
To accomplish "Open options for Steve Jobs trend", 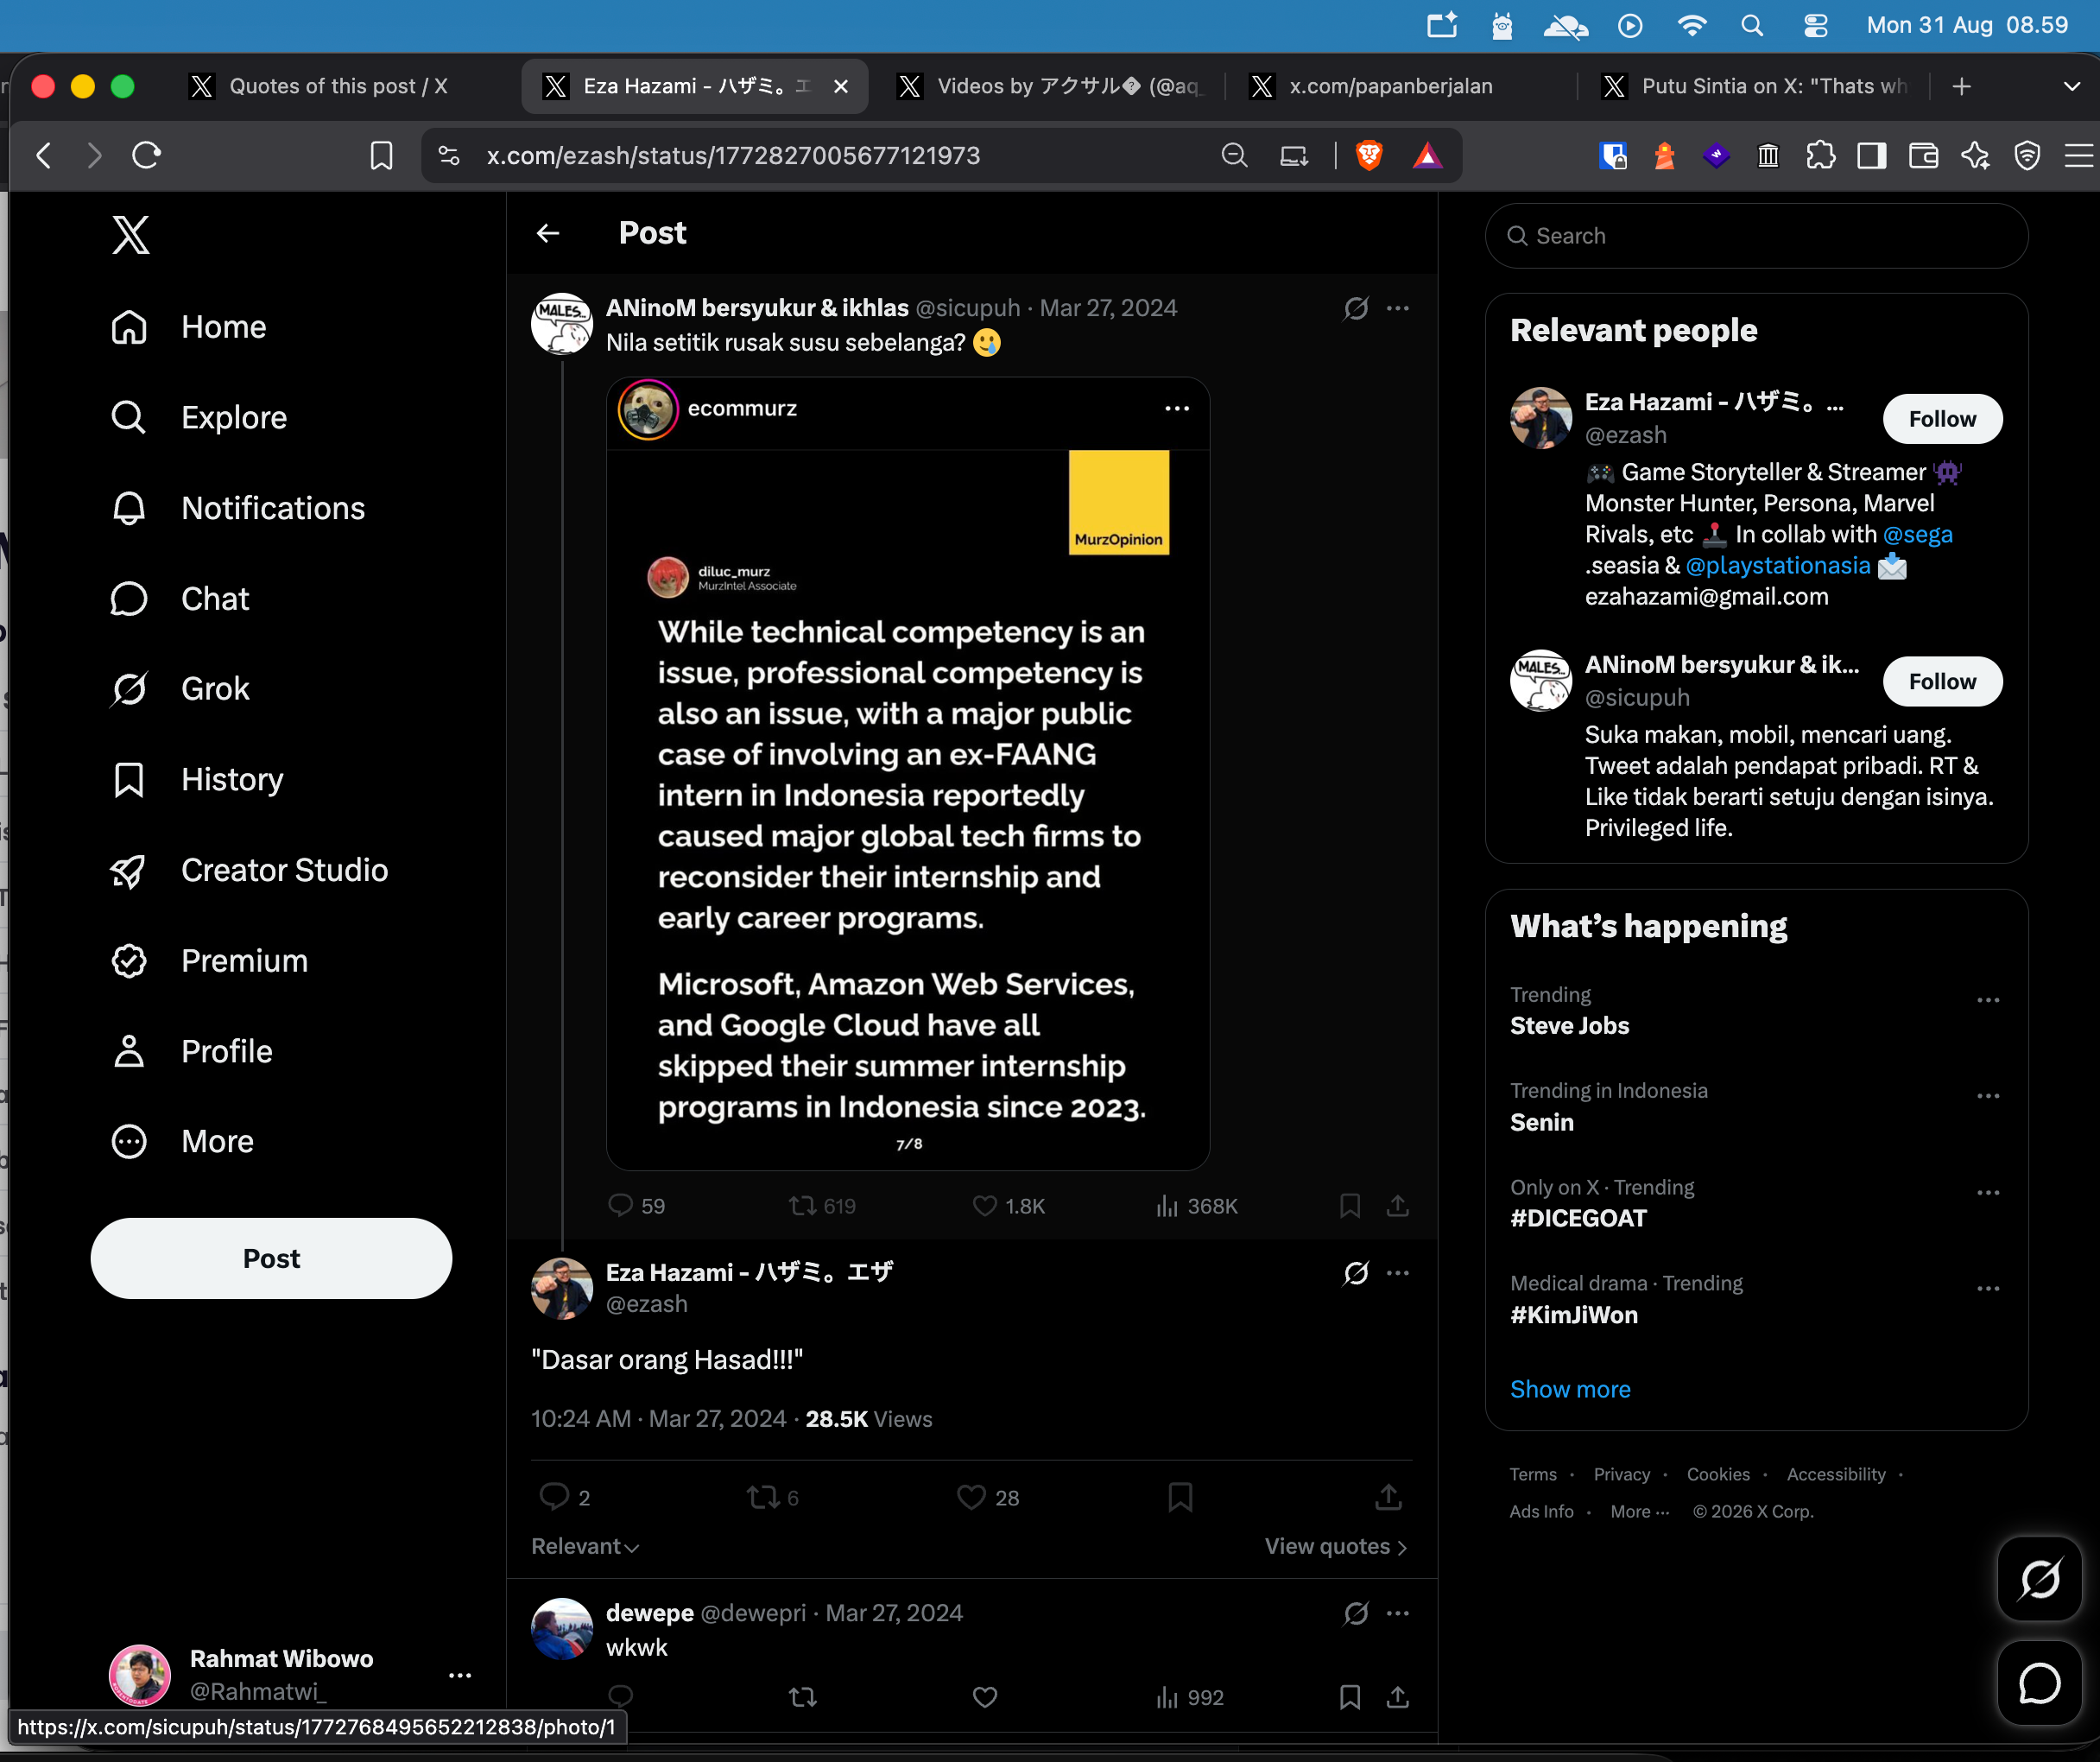I will tap(1988, 1000).
